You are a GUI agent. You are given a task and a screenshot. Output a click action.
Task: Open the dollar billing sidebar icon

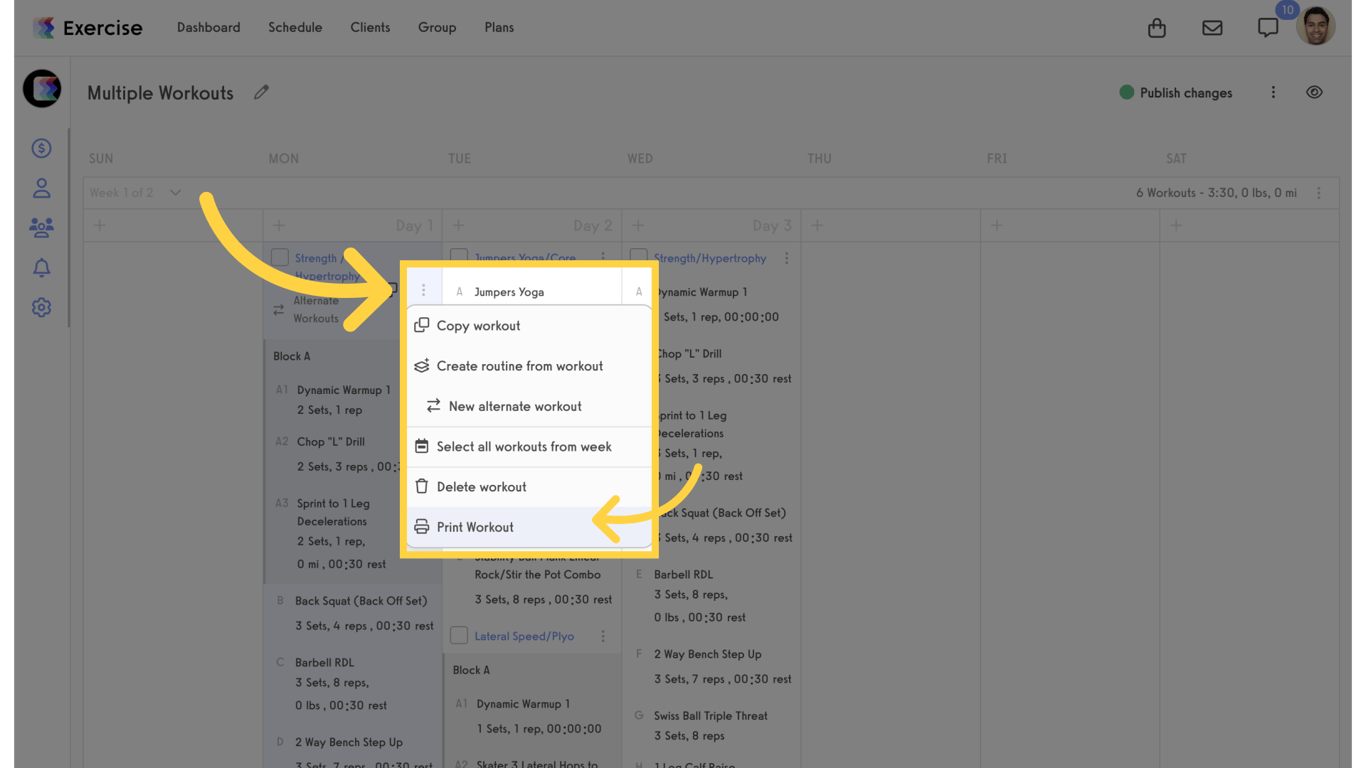pyautogui.click(x=41, y=148)
